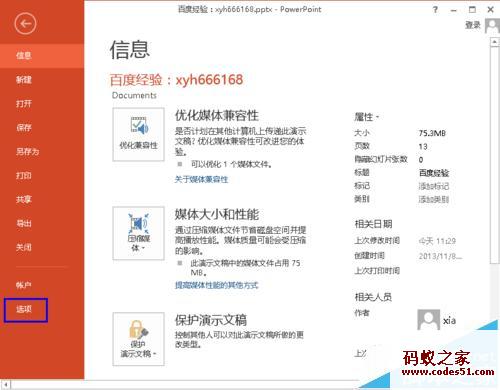Click the 相关人员 section header
Image resolution: width=500 pixels, height=390 pixels.
pos(373,297)
